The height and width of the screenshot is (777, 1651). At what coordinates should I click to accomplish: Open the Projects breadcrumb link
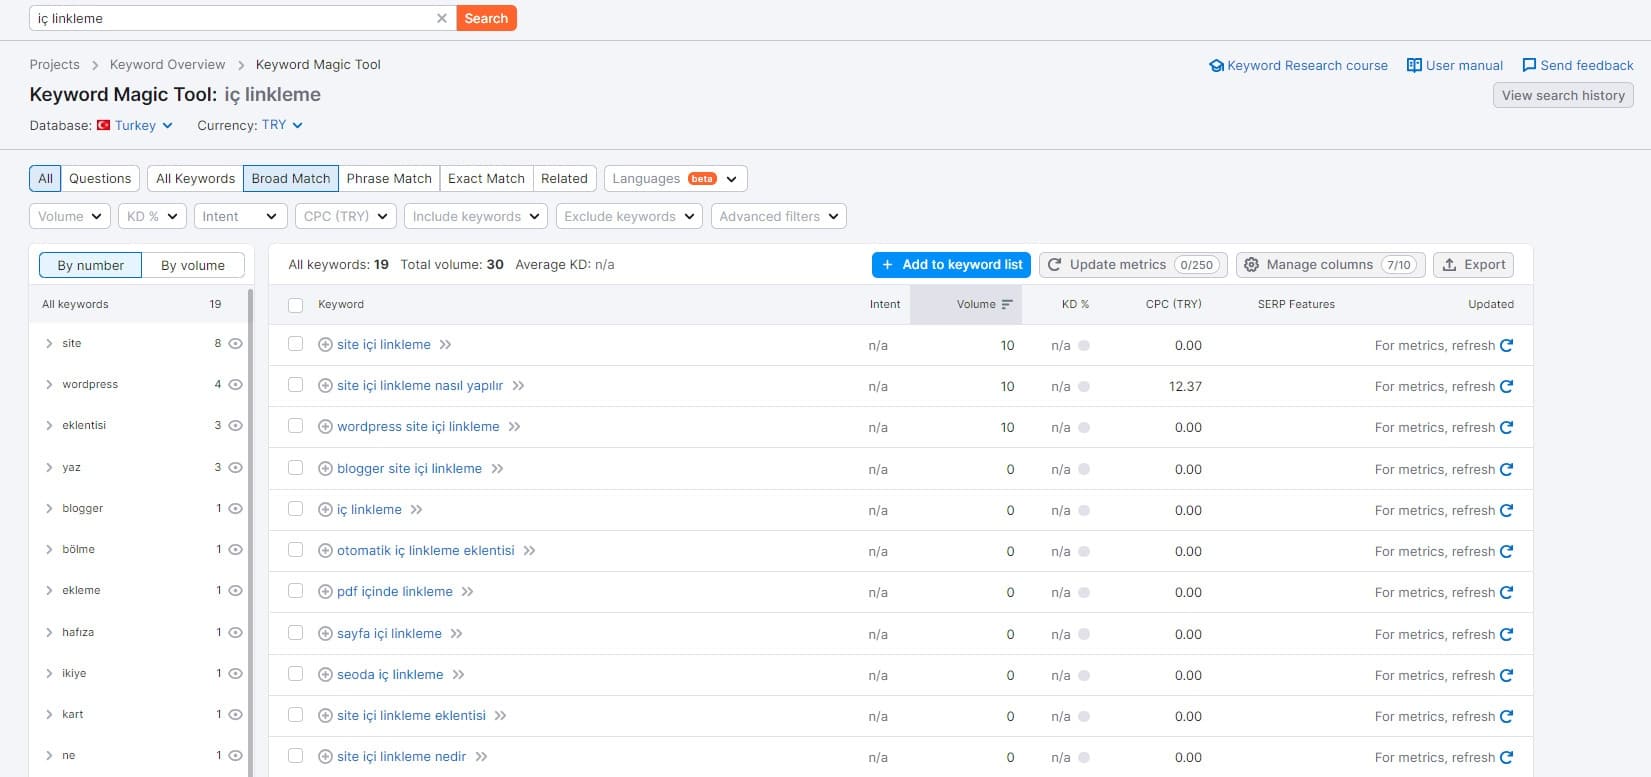pos(54,64)
